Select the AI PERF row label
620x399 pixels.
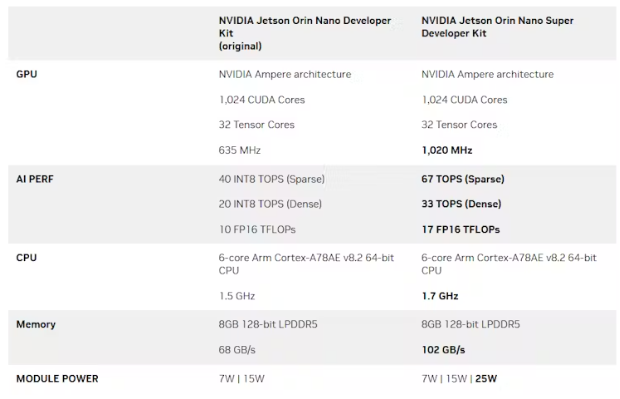(35, 179)
